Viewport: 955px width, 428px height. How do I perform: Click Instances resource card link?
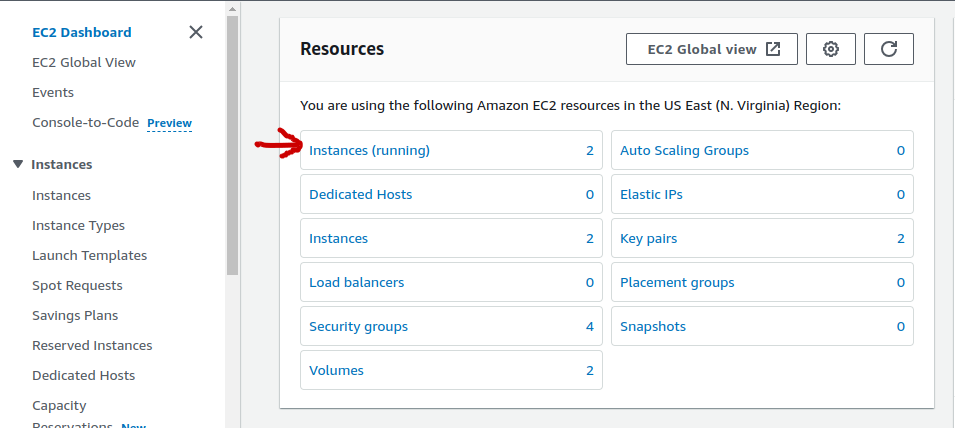339,239
